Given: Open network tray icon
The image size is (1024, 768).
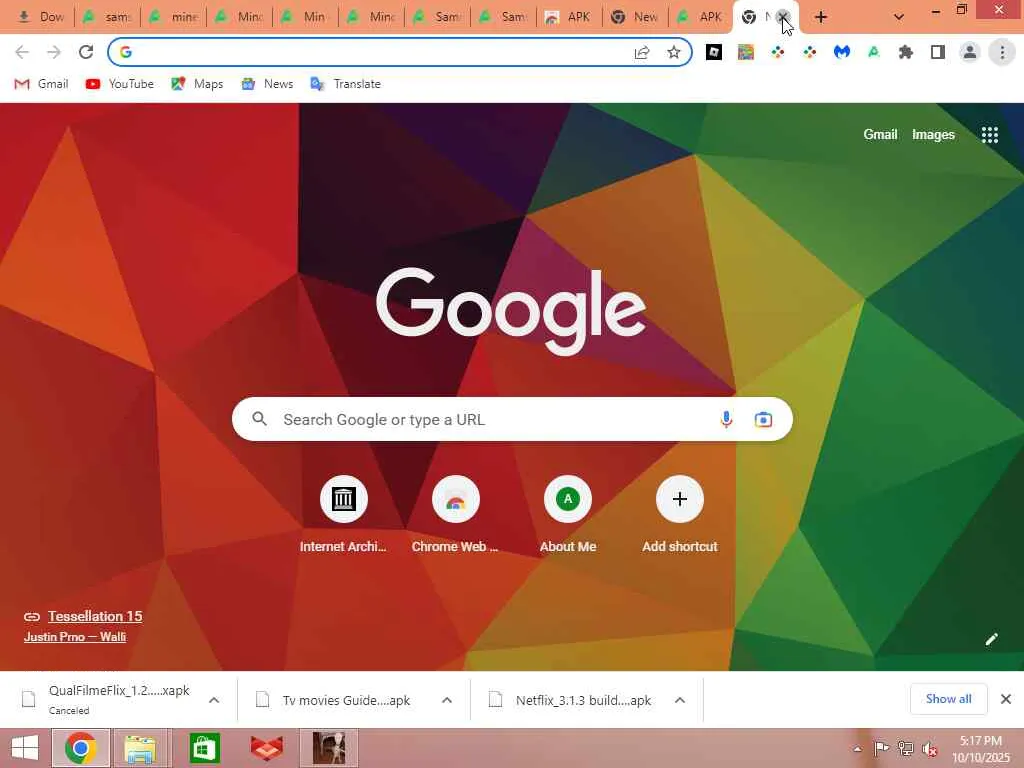Looking at the screenshot, I should point(905,749).
